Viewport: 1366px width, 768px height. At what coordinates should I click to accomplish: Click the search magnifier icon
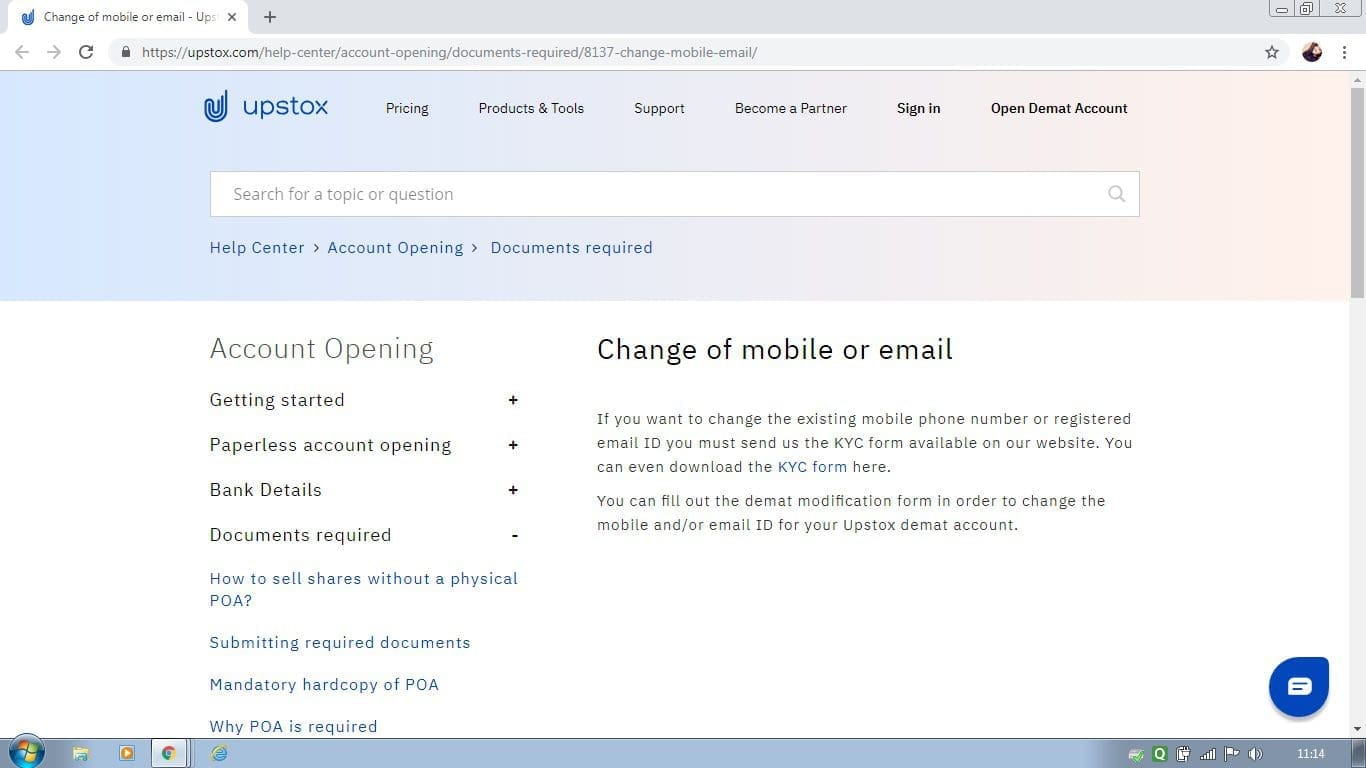click(x=1117, y=194)
